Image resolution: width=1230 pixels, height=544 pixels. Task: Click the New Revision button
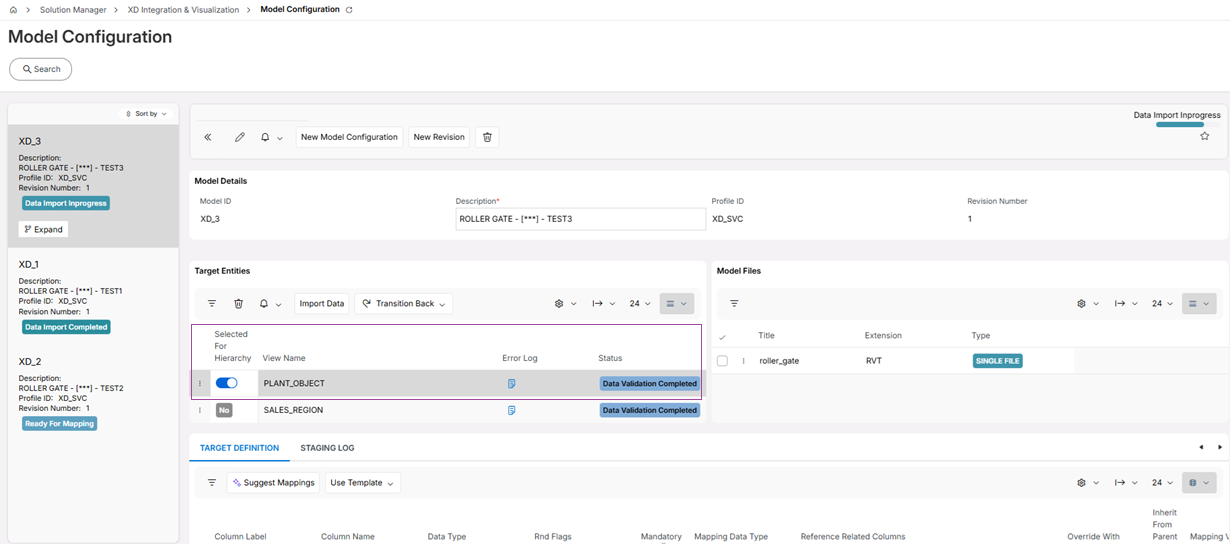439,137
